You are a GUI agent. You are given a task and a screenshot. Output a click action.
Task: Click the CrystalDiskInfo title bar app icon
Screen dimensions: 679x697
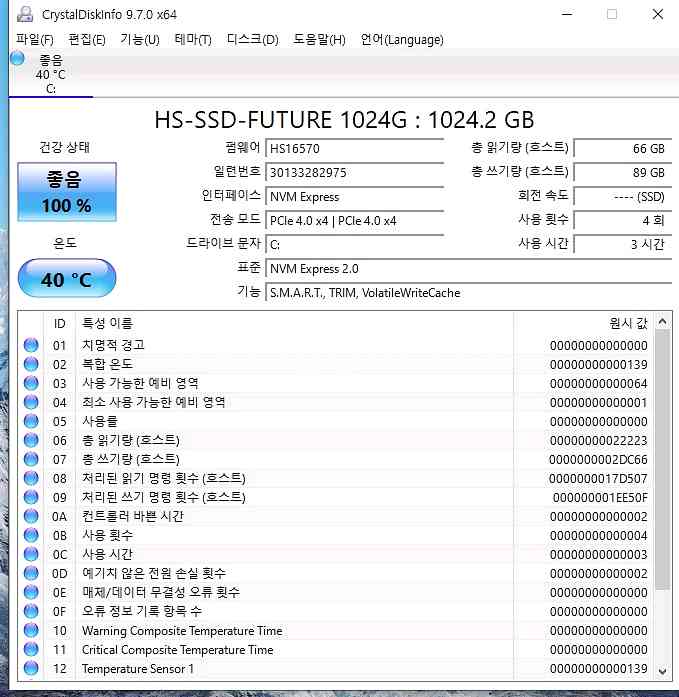click(25, 14)
